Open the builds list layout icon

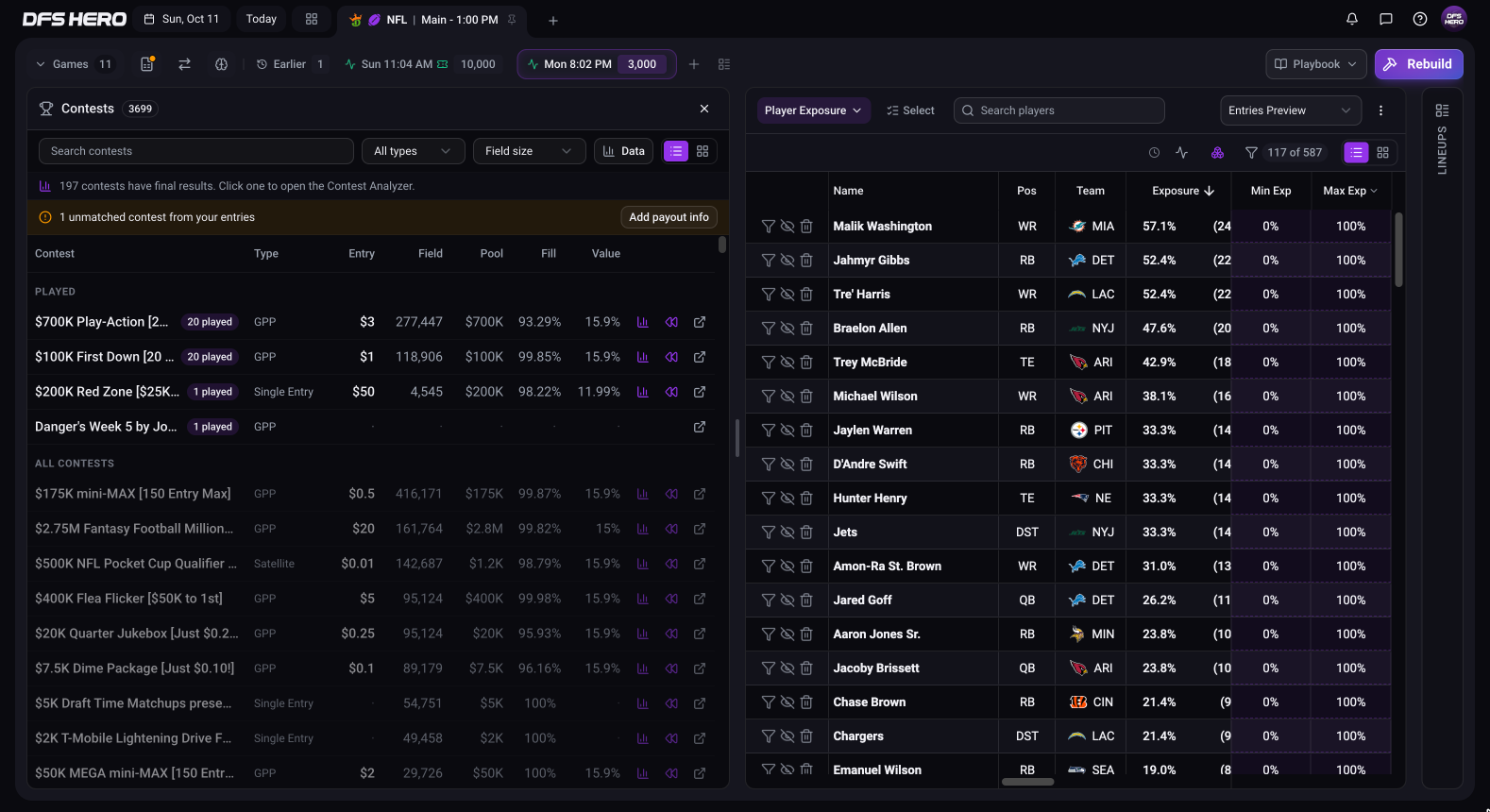(725, 64)
